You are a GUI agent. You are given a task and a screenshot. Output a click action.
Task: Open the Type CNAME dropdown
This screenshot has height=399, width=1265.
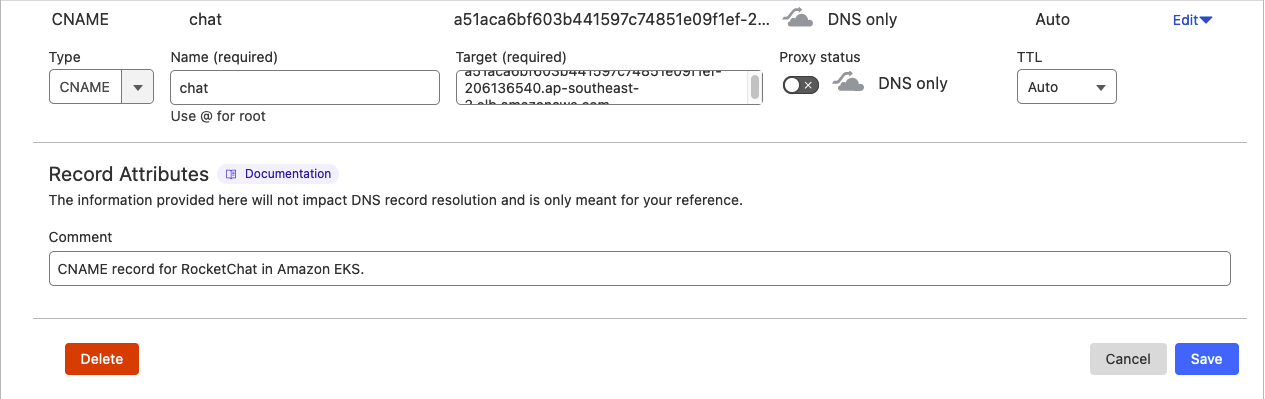point(101,87)
